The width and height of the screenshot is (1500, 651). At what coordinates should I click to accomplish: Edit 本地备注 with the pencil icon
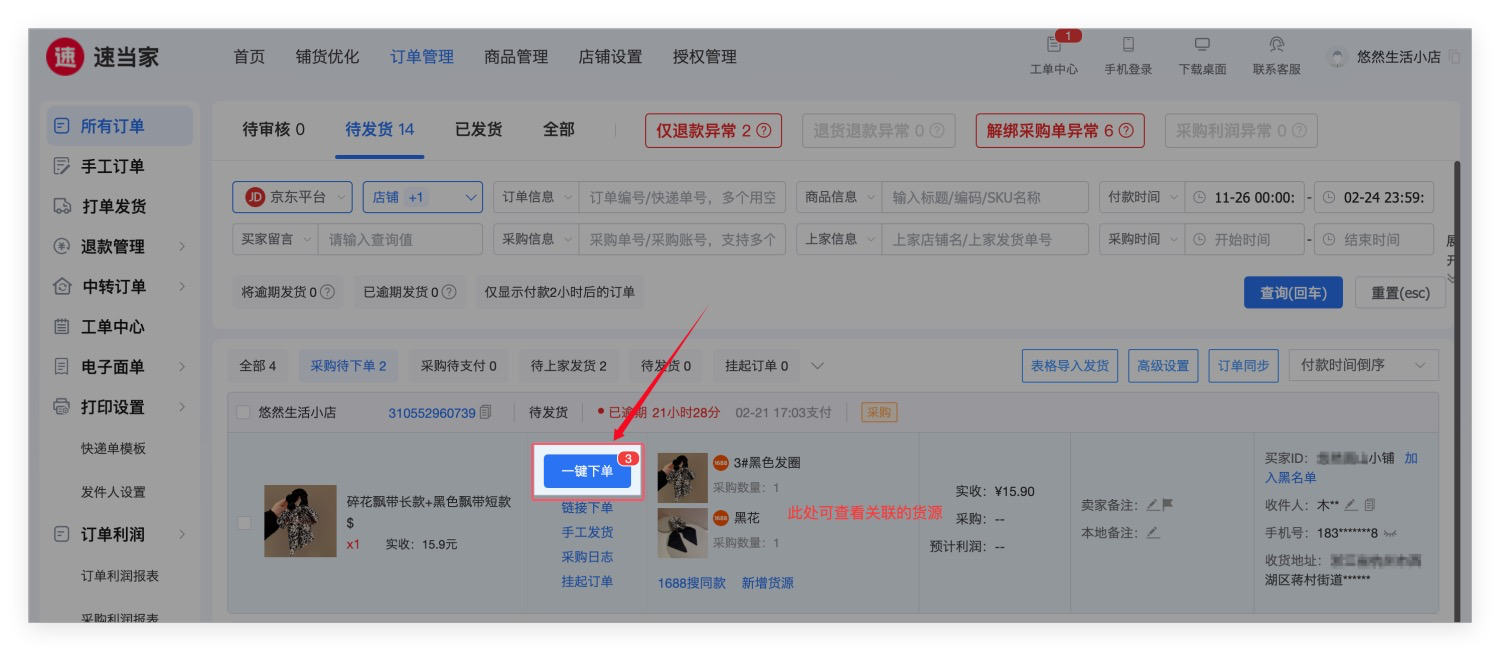tap(1154, 533)
